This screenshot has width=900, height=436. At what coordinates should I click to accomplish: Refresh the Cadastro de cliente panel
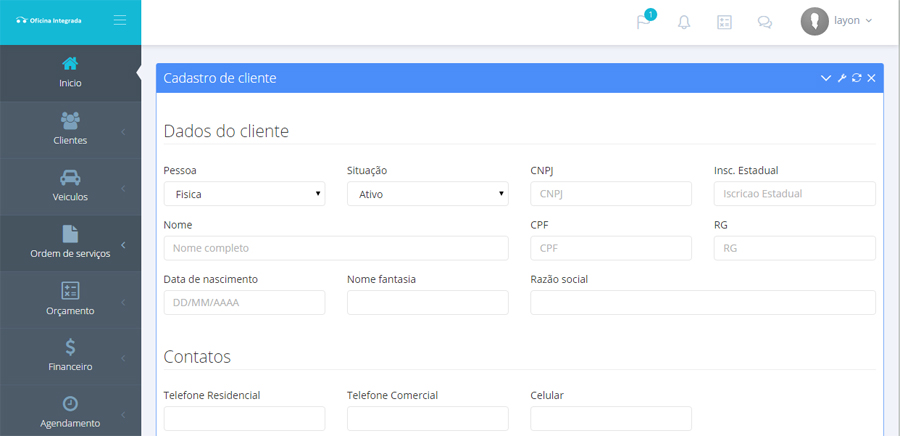coord(856,78)
